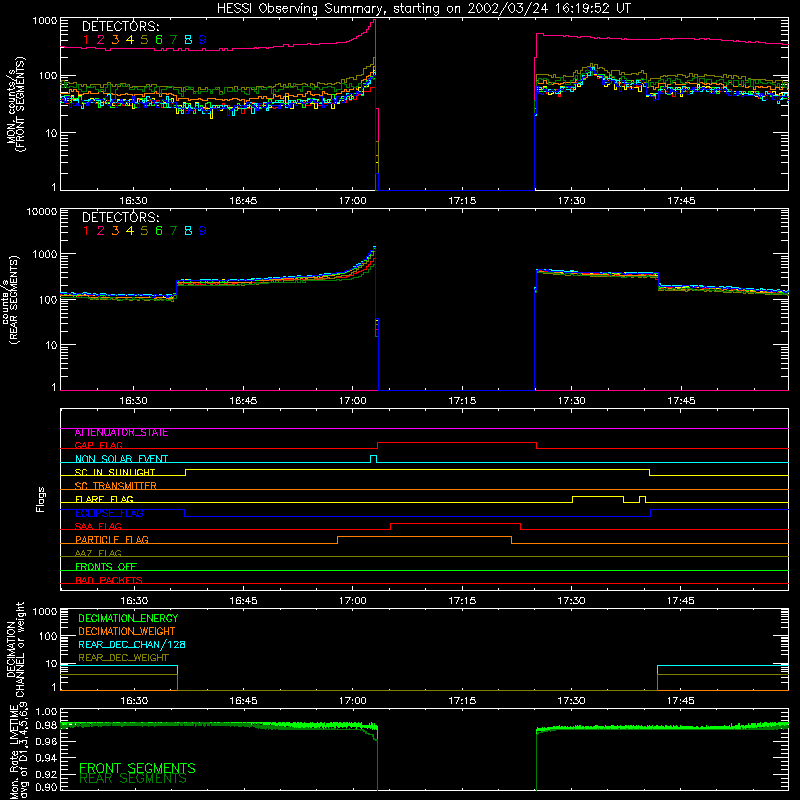Select detector number 8 in the front segments legend
The height and width of the screenshot is (800, 800).
pyautogui.click(x=188, y=39)
